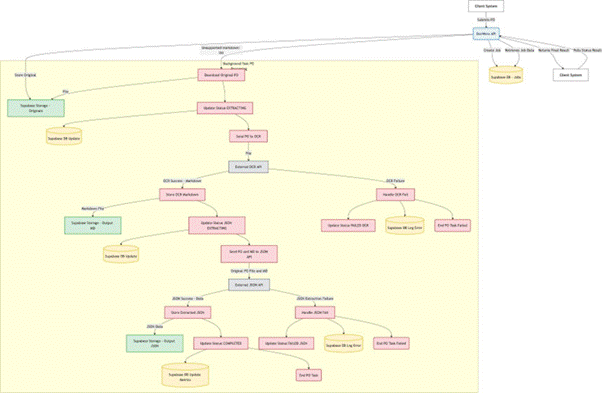Click the Send PO and MD to JSON API node
The height and width of the screenshot is (393, 602).
[x=249, y=254]
